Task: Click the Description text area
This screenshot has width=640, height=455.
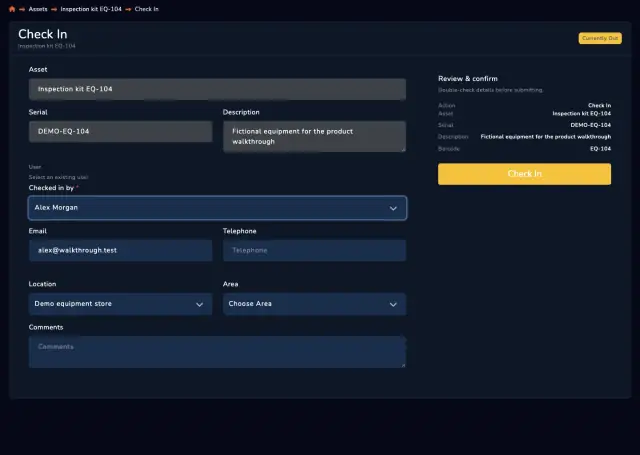Action: [314, 137]
